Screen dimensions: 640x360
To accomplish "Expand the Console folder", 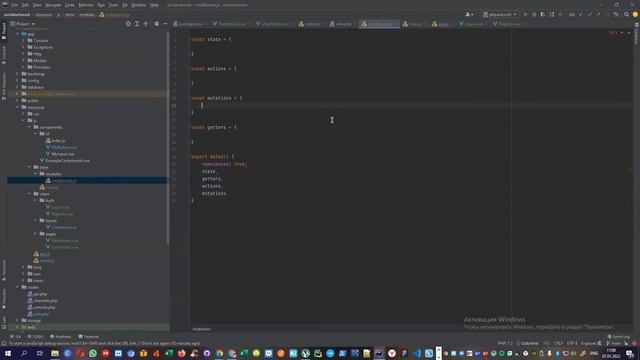I will (x=23, y=41).
